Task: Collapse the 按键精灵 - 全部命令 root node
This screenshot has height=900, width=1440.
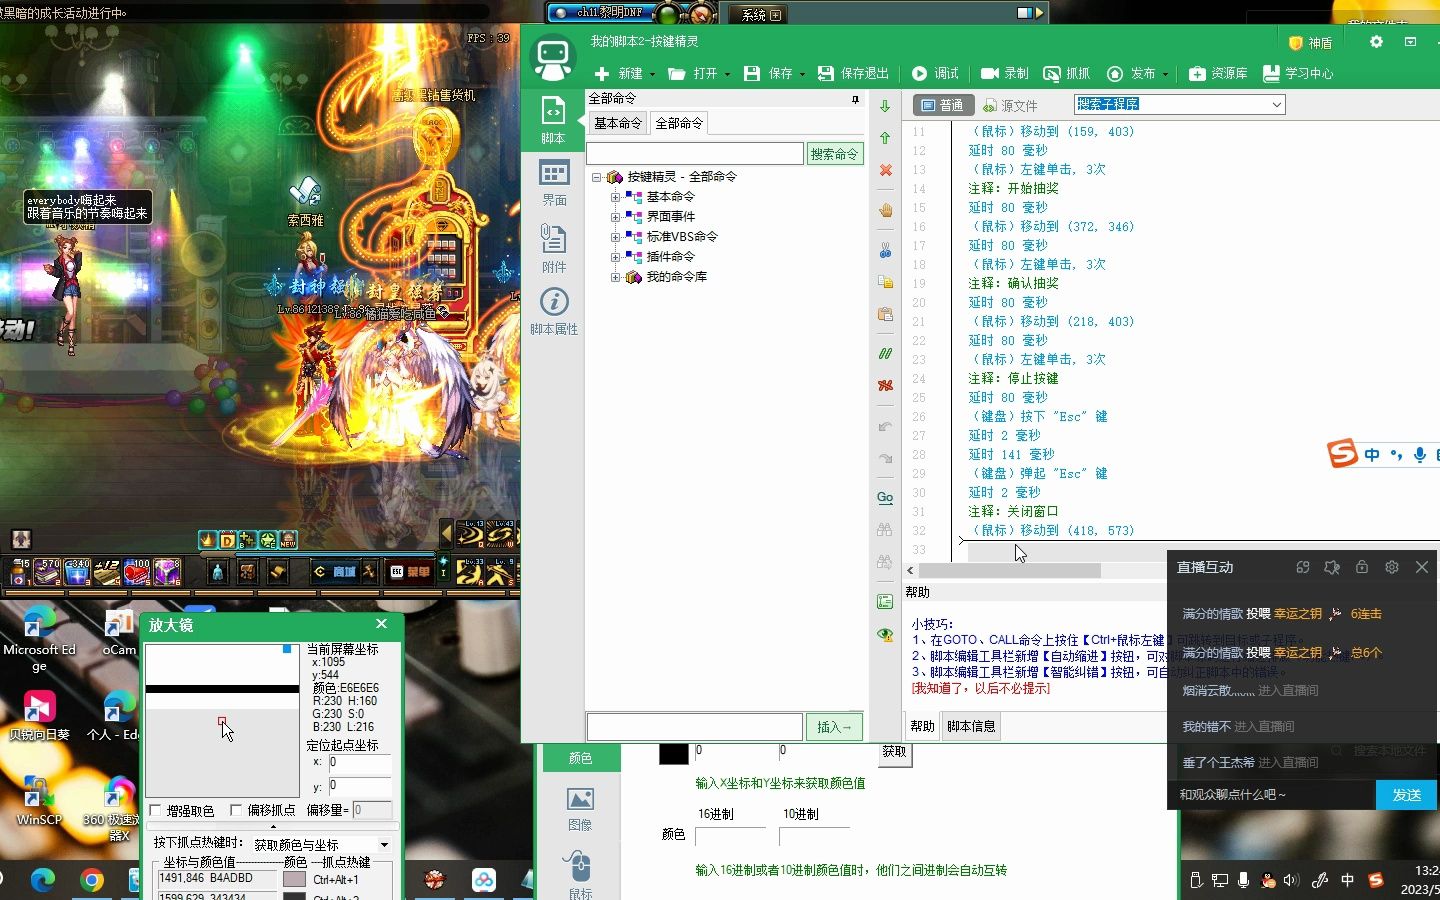Action: click(x=597, y=177)
